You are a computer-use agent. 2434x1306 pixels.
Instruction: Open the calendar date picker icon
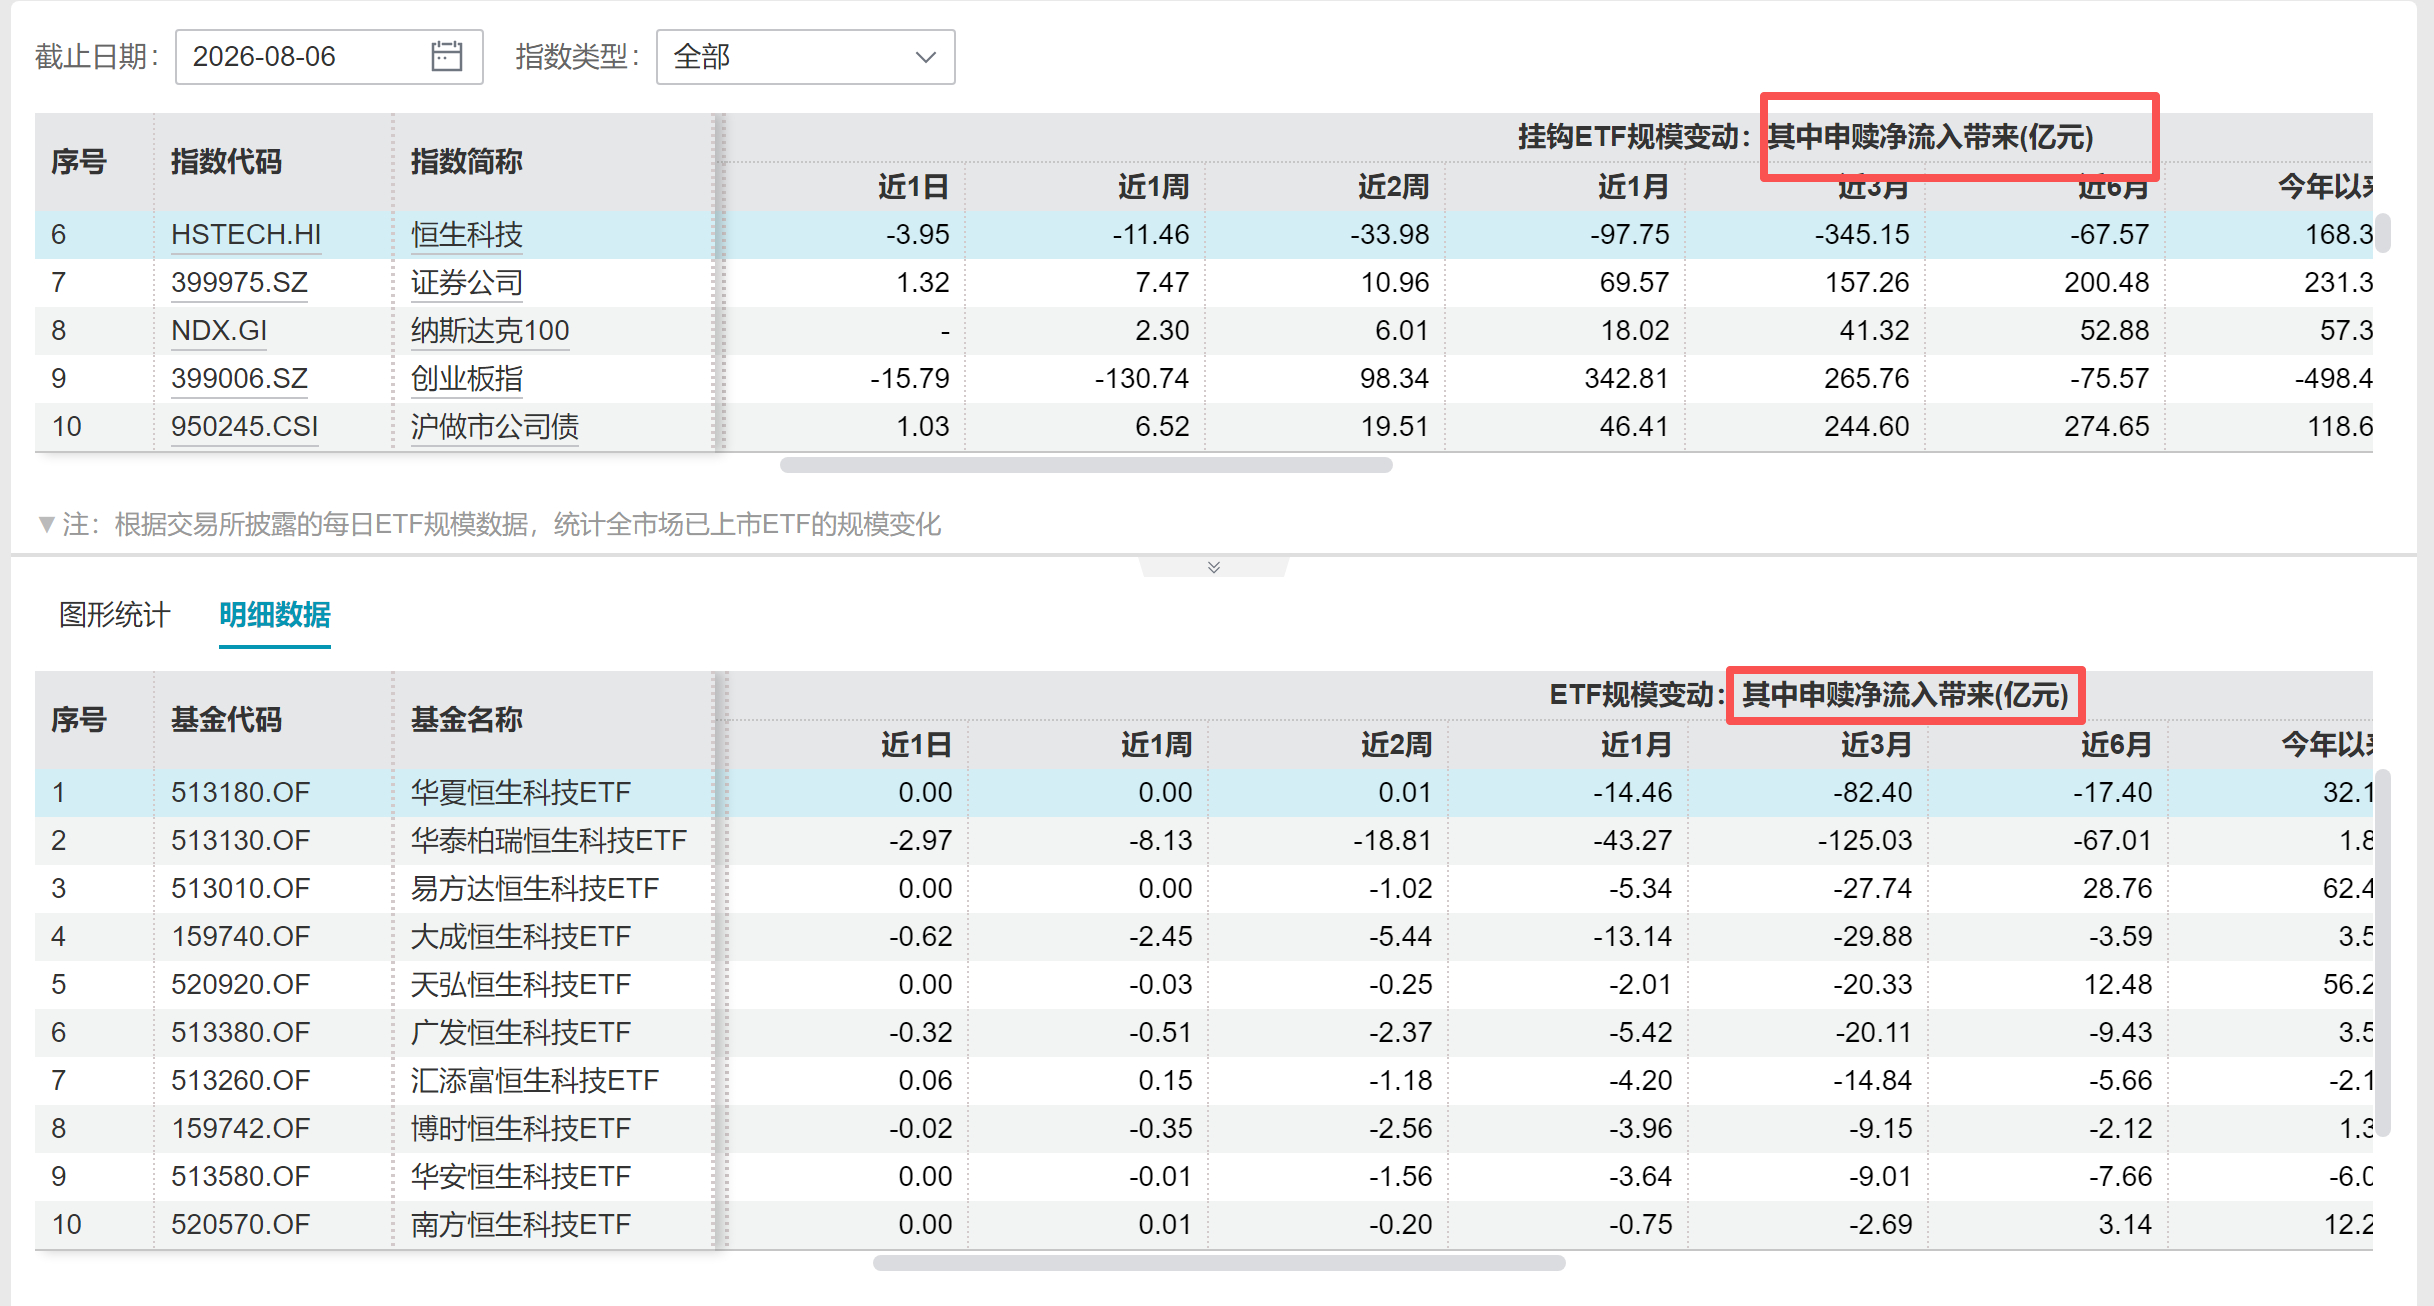click(x=446, y=56)
